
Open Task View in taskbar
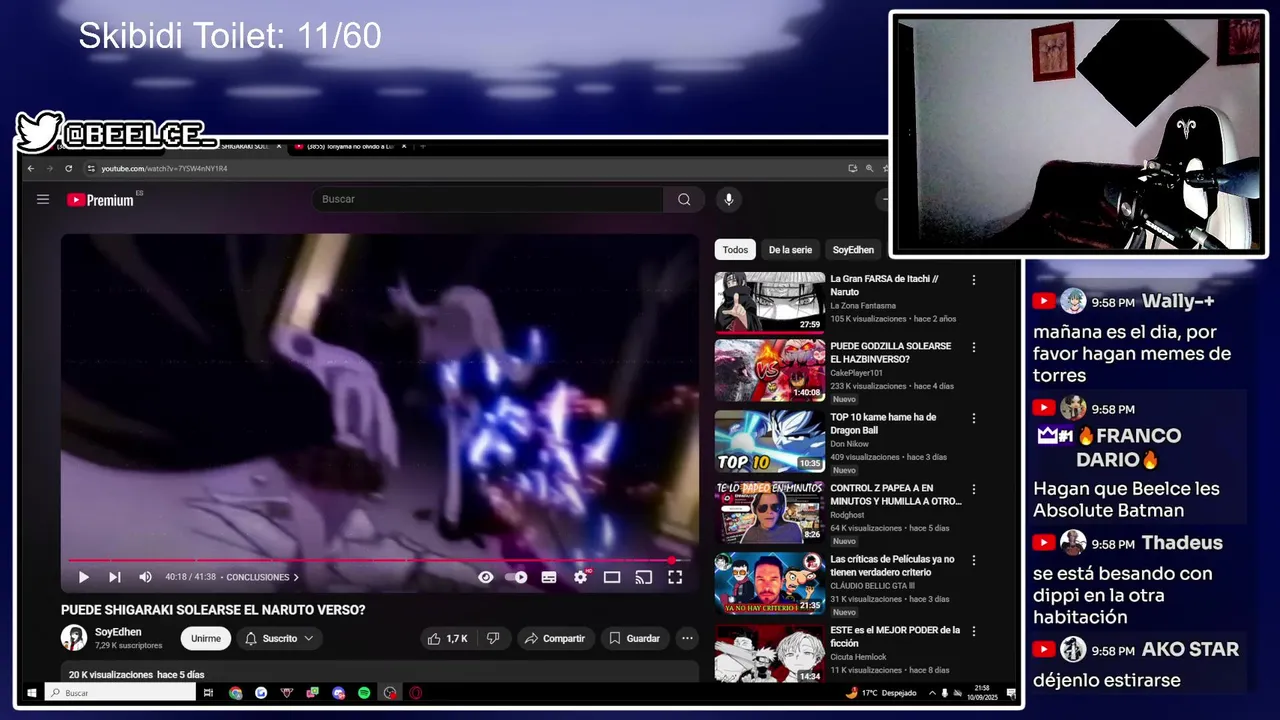pyautogui.click(x=208, y=693)
